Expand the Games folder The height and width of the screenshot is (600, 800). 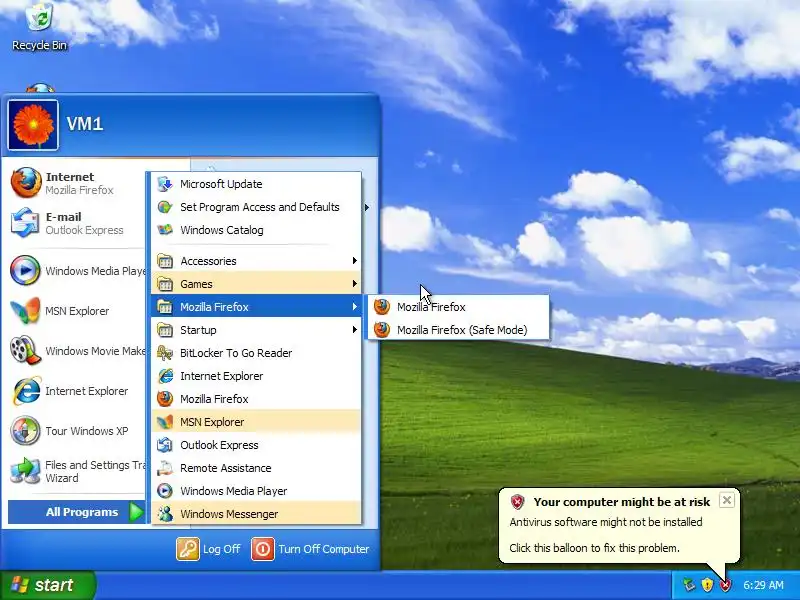point(256,284)
